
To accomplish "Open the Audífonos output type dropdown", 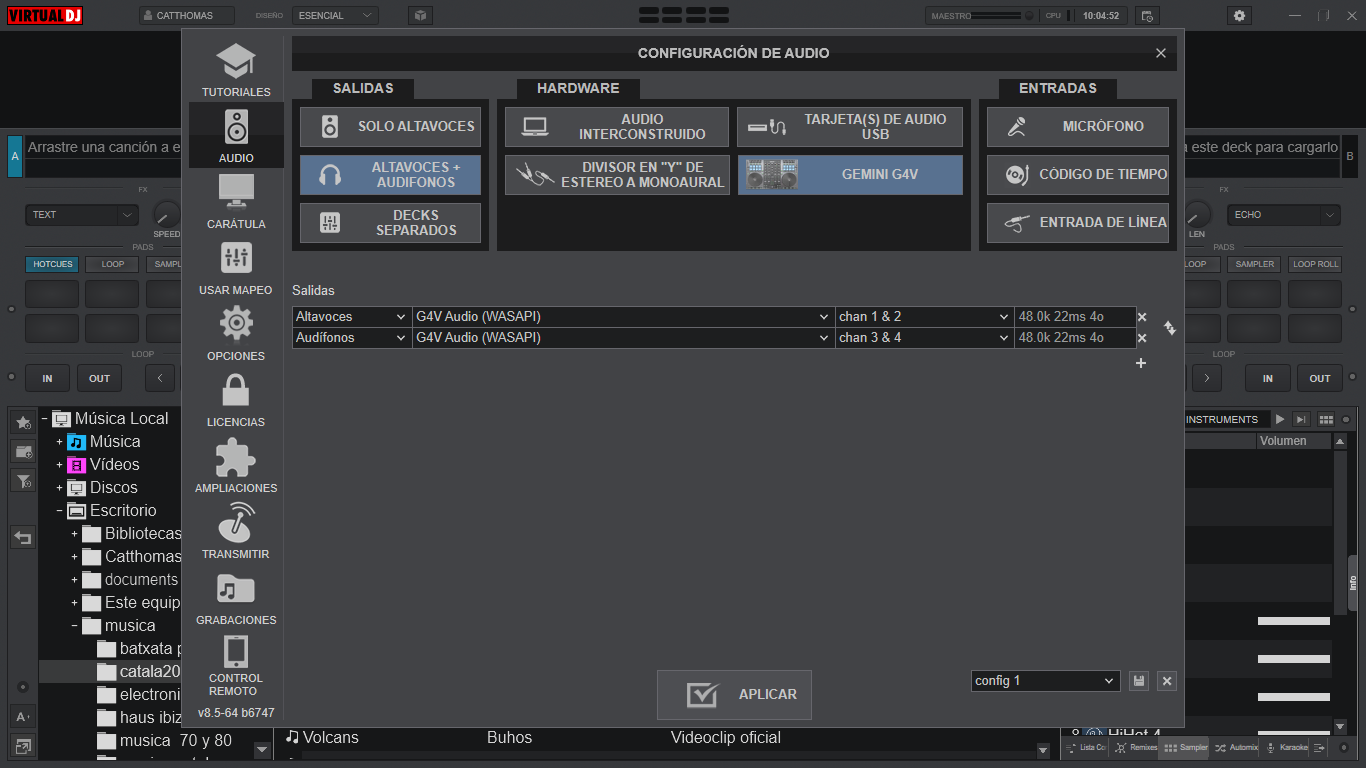I will click(352, 338).
